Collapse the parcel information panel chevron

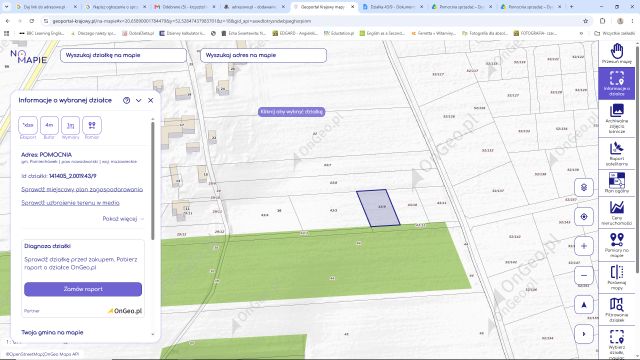pos(139,100)
